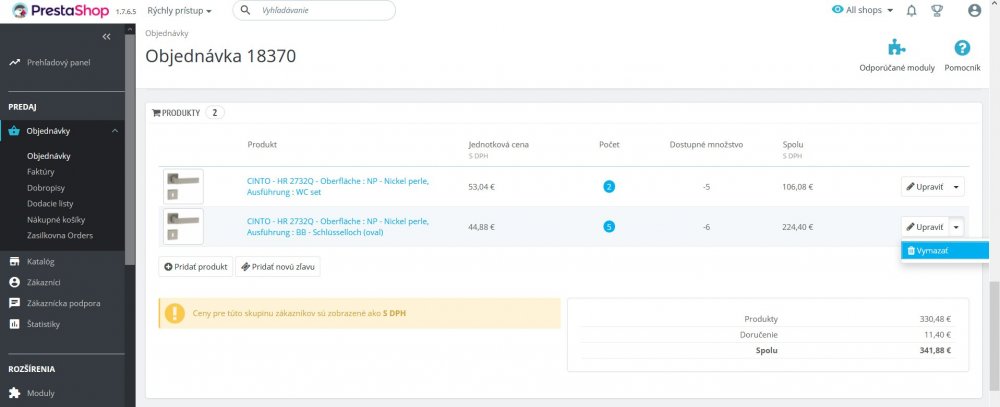Open Odporúčané moduly puzzle icon

[896, 48]
